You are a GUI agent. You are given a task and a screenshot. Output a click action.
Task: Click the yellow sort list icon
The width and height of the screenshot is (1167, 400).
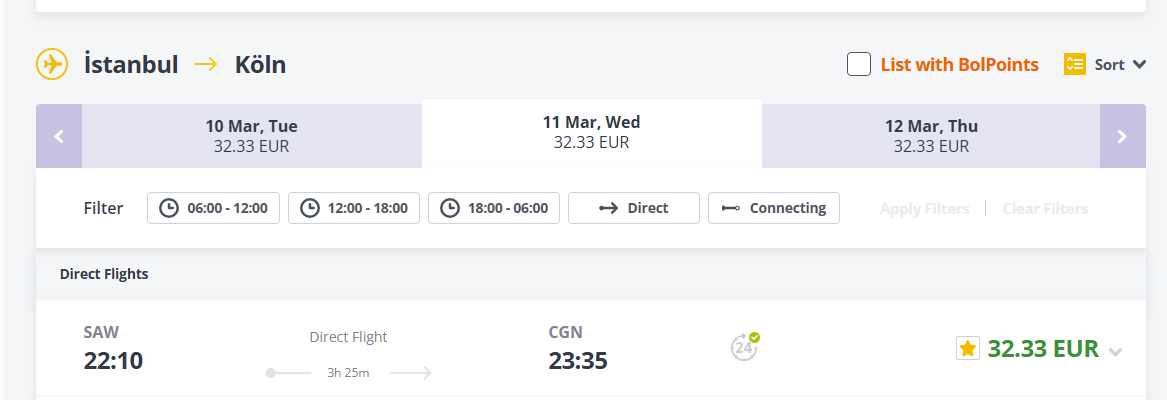pos(1075,64)
